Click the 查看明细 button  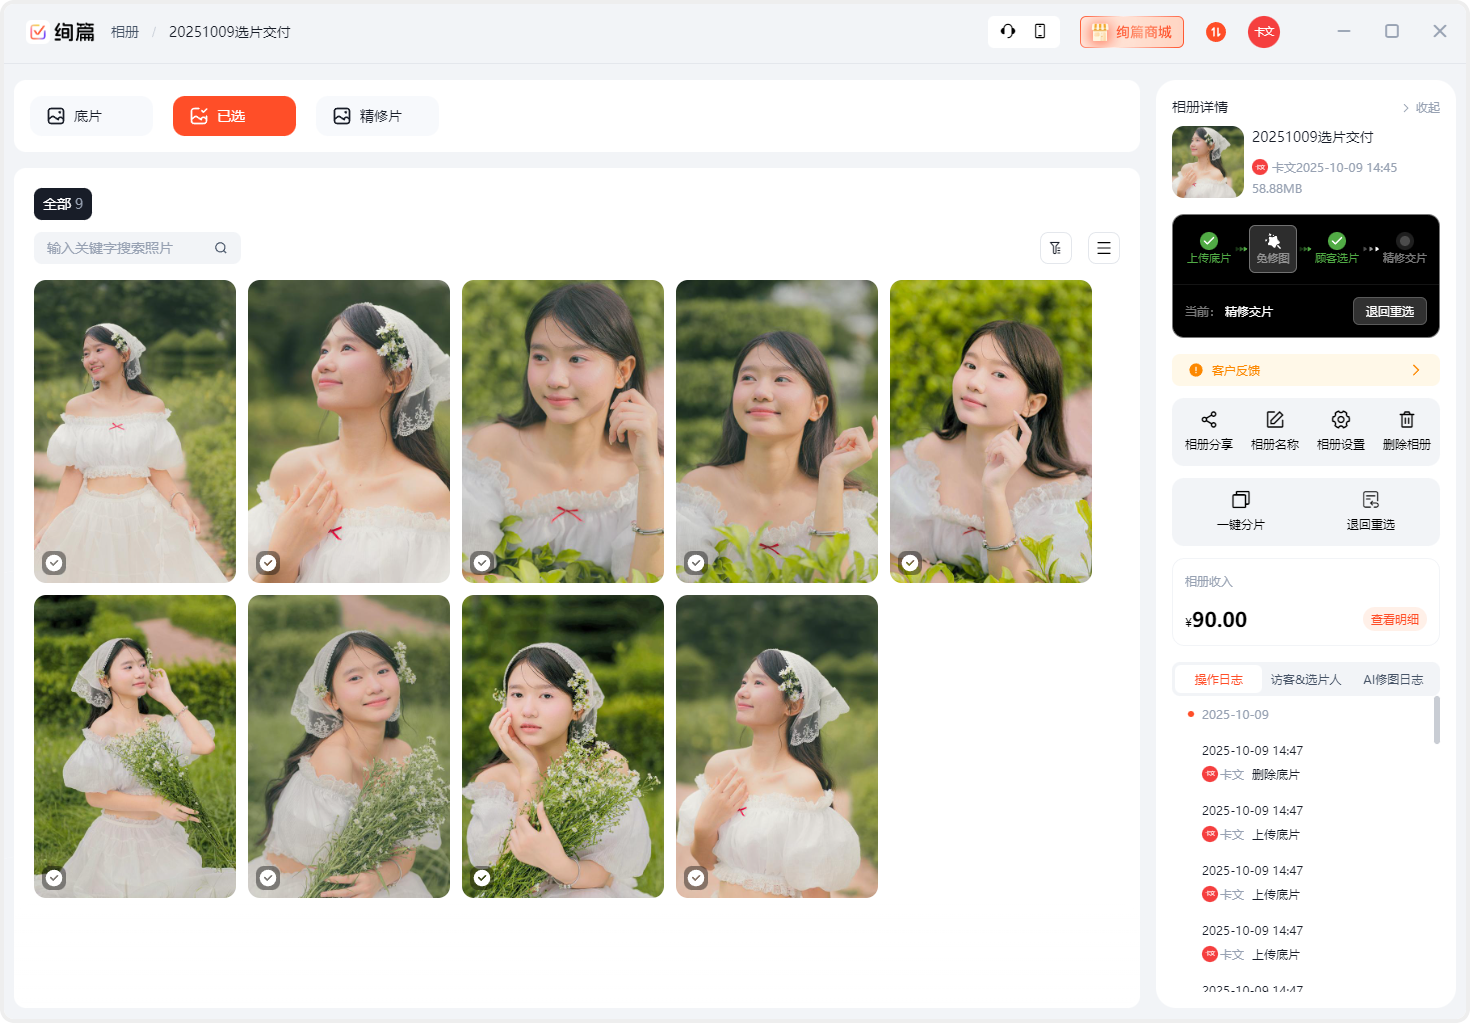tap(1394, 620)
